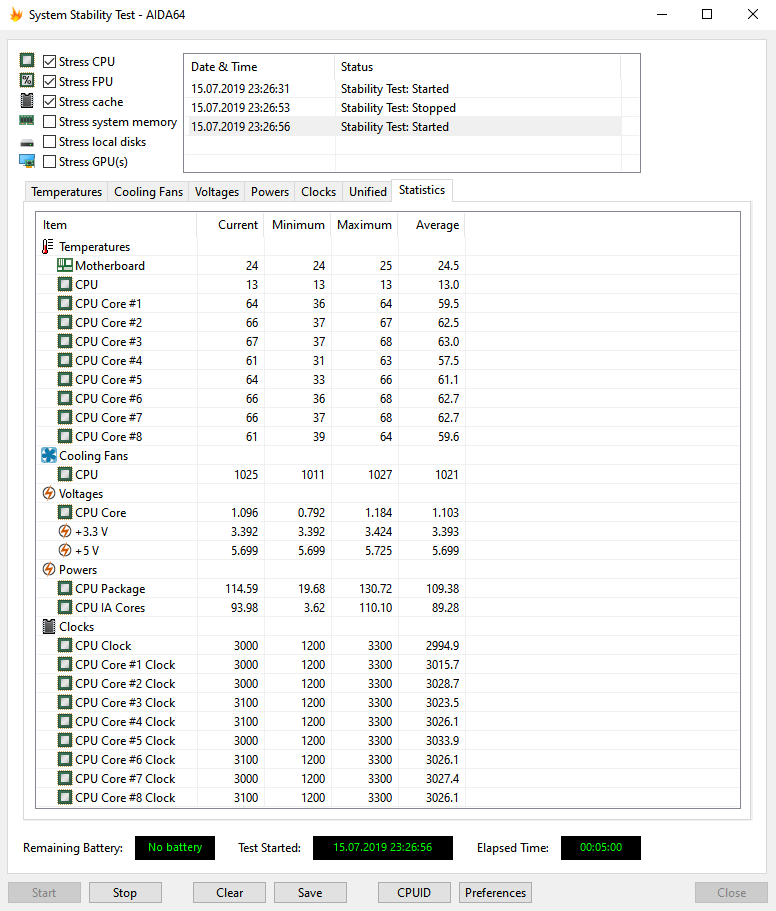776x911 pixels.
Task: Click the chip icon of CPU Core #8 temperature
Action: tap(64, 436)
